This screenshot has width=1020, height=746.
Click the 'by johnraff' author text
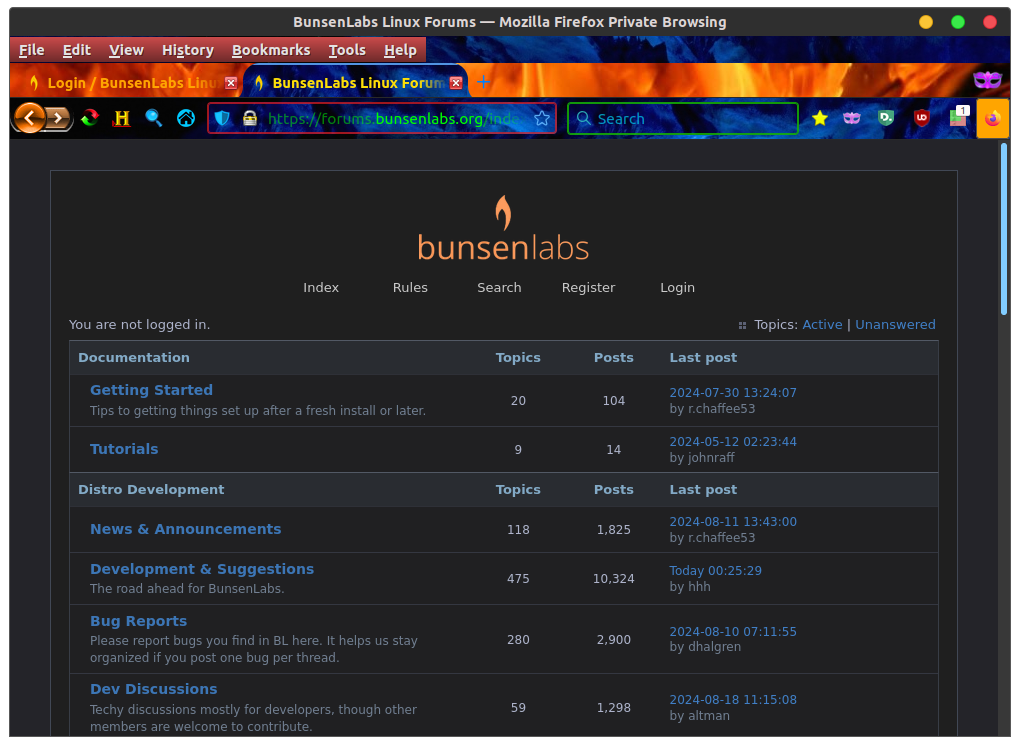(702, 457)
